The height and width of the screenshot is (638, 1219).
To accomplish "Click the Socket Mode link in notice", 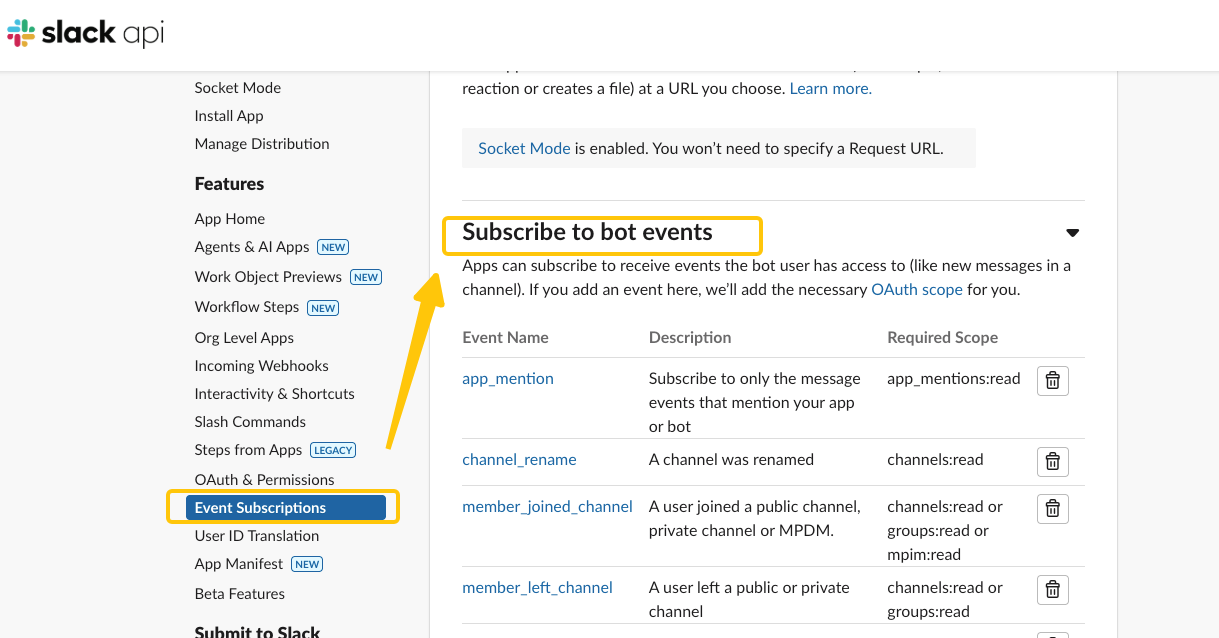I will (524, 149).
